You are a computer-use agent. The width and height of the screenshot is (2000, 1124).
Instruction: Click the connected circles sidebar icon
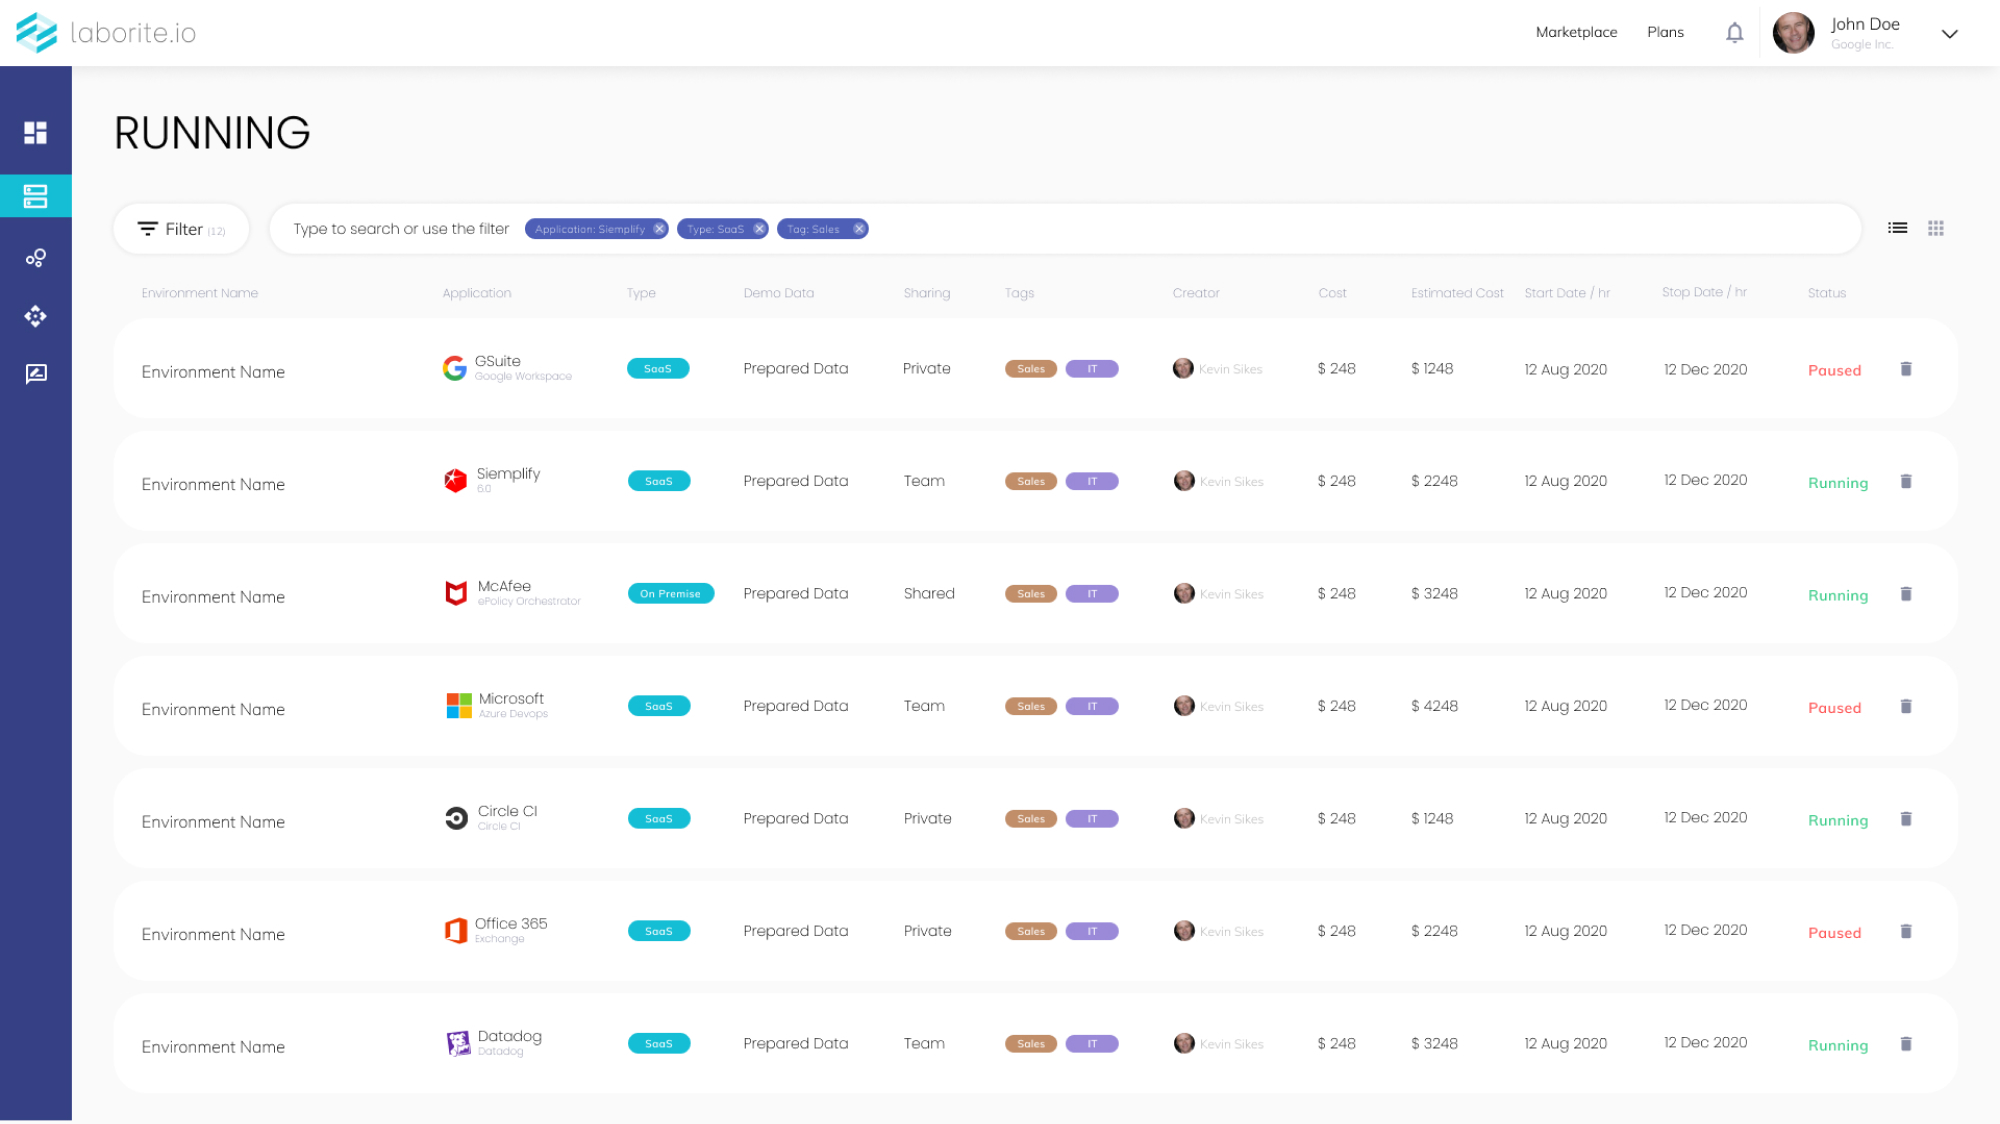36,258
